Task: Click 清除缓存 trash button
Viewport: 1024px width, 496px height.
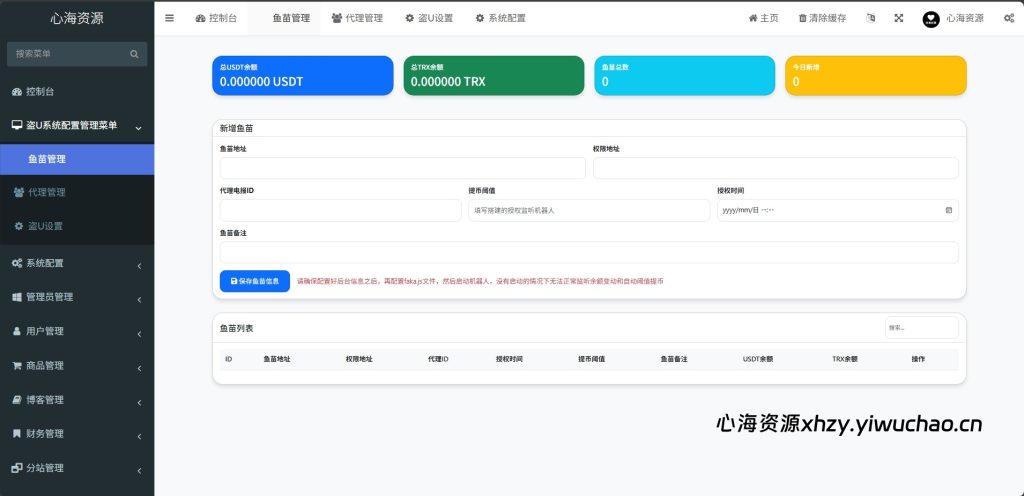Action: [x=822, y=18]
